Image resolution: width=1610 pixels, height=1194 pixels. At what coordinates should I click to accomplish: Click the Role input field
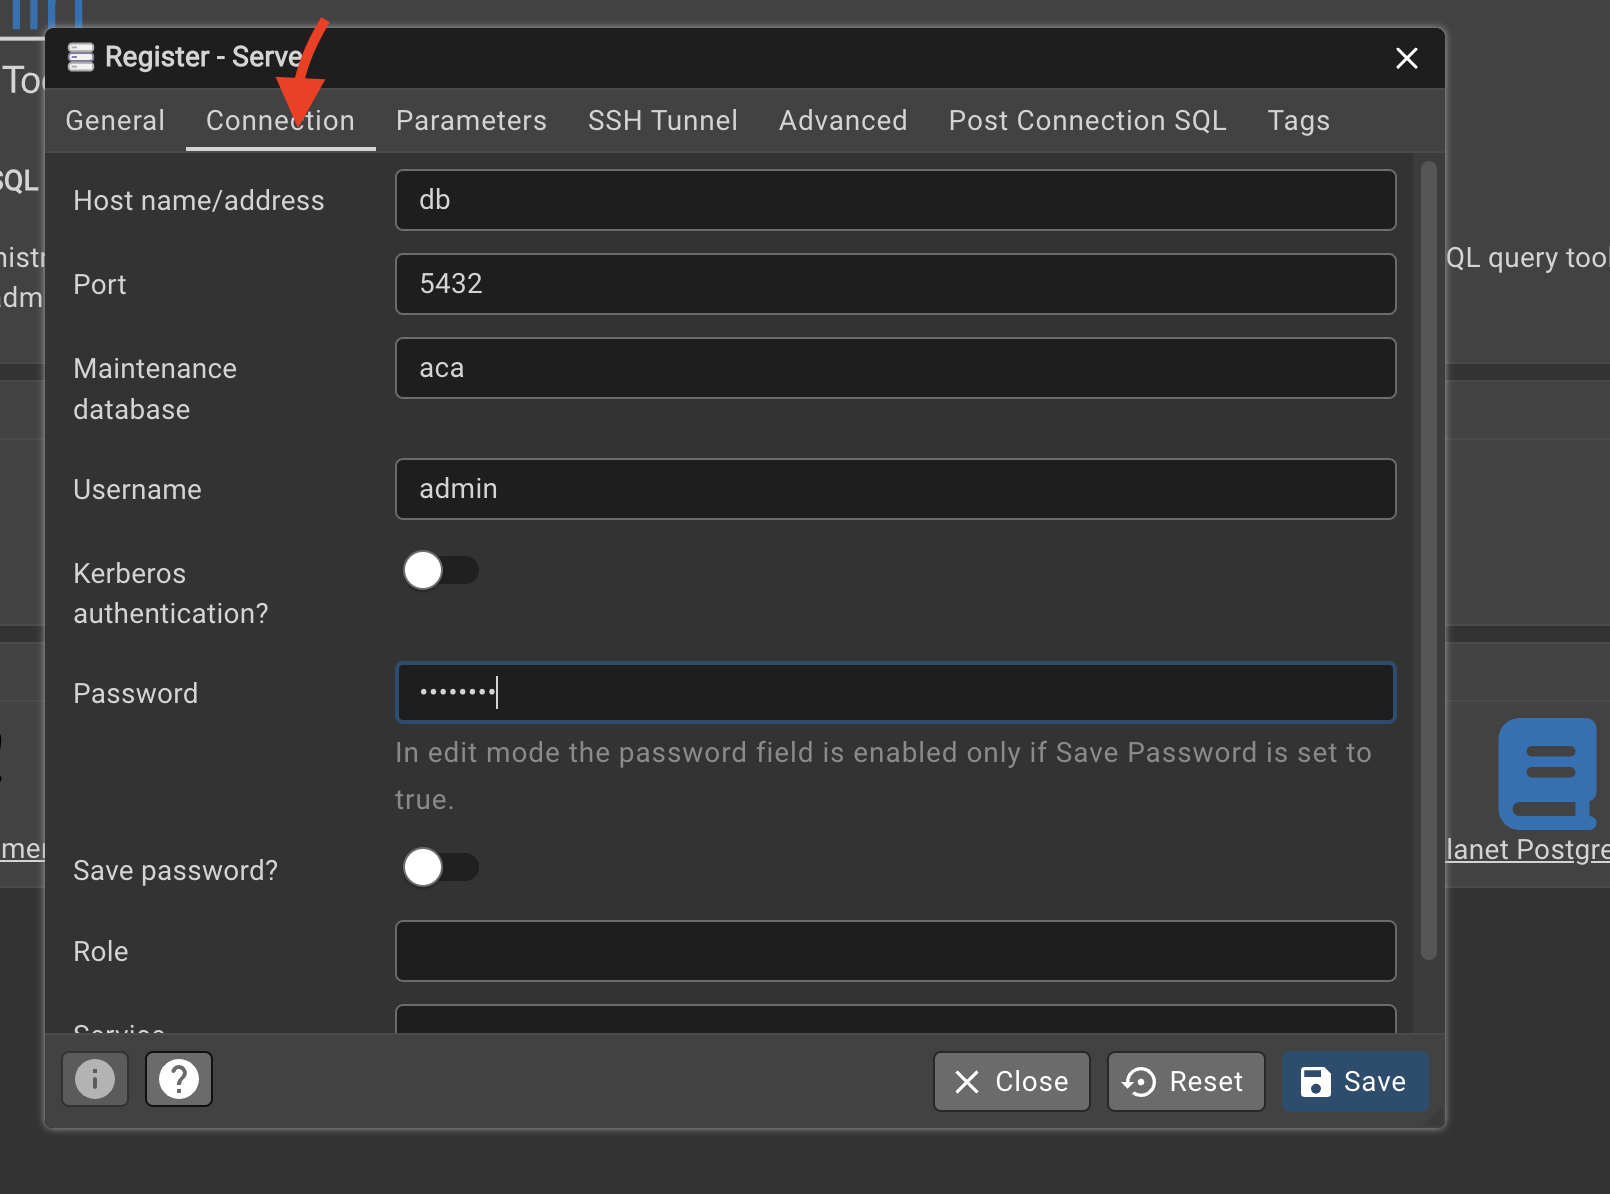coord(895,951)
